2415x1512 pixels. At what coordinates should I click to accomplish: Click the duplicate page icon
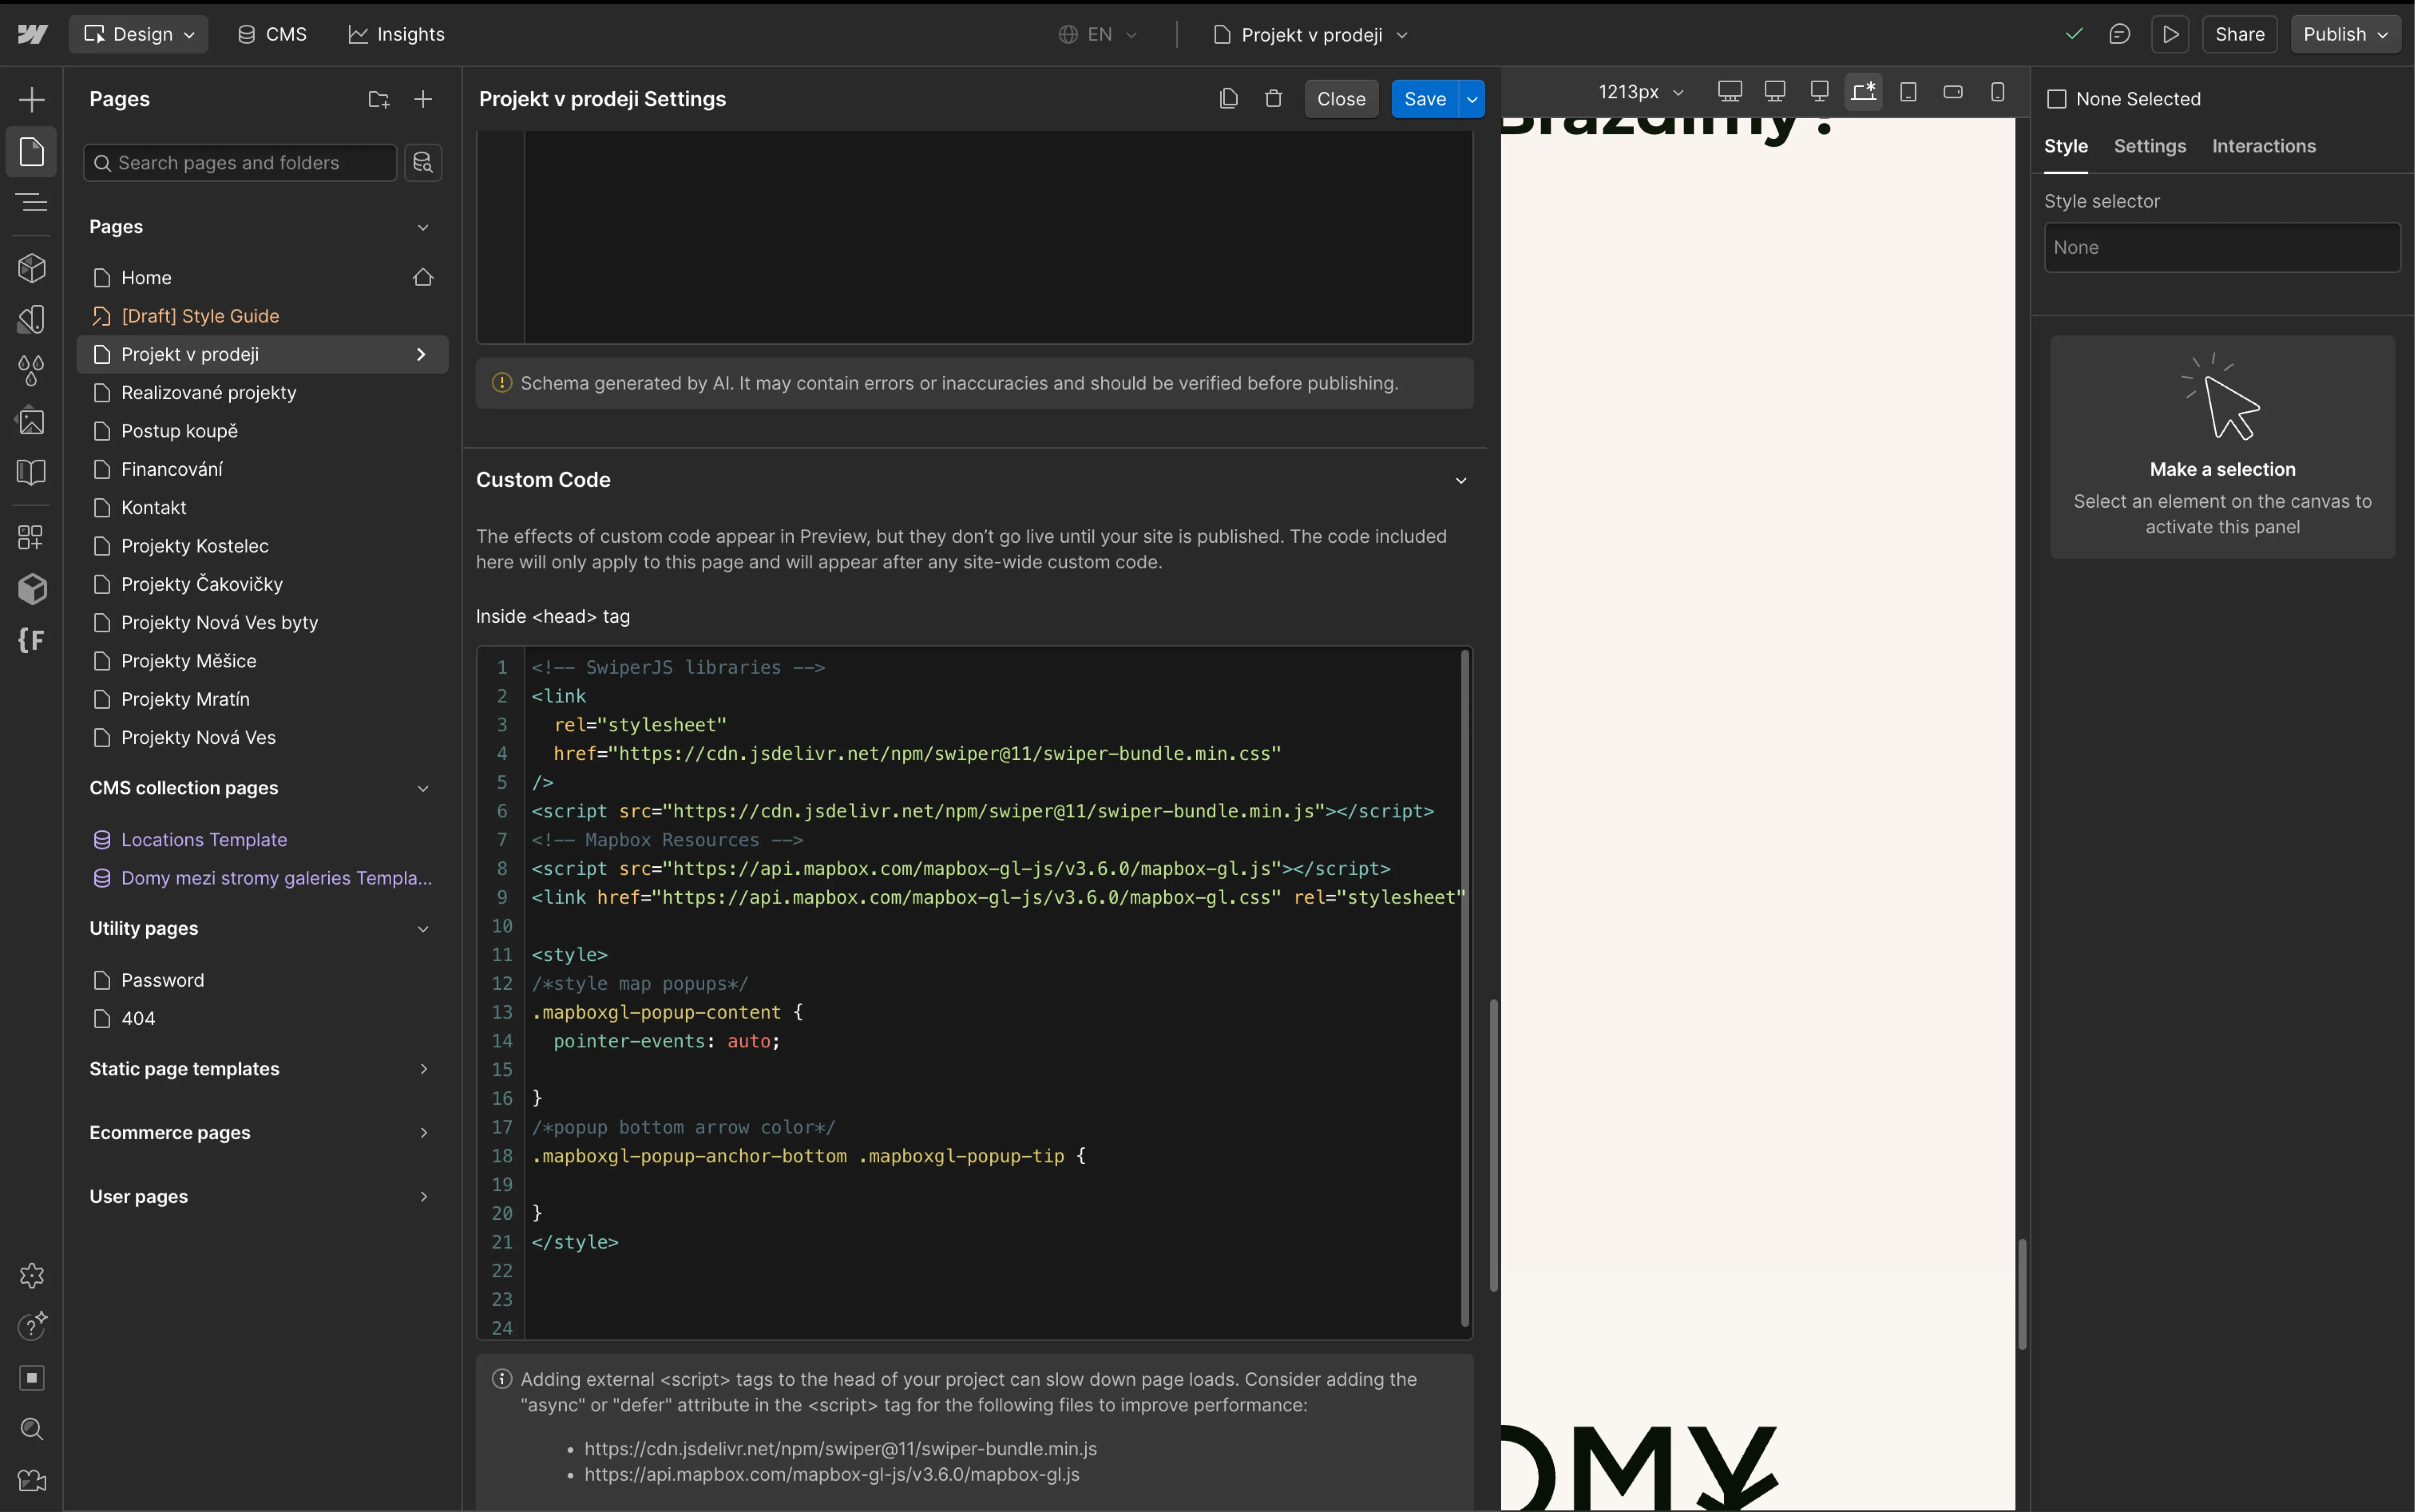coord(1228,99)
